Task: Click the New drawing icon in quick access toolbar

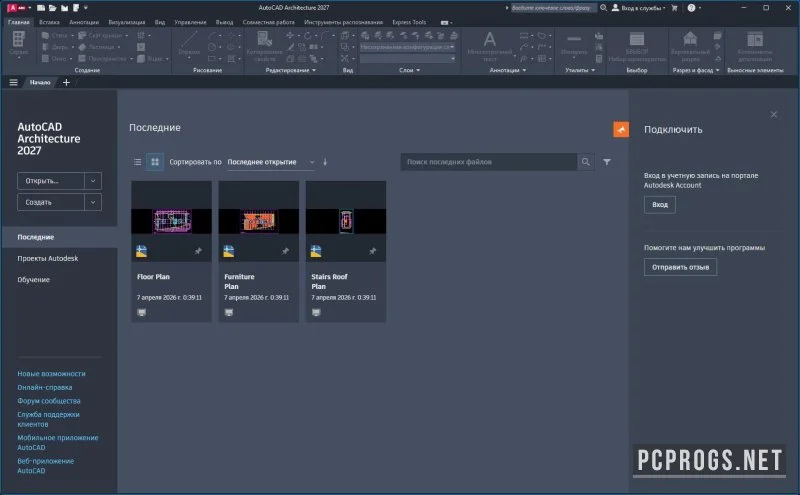Action: click(x=41, y=8)
